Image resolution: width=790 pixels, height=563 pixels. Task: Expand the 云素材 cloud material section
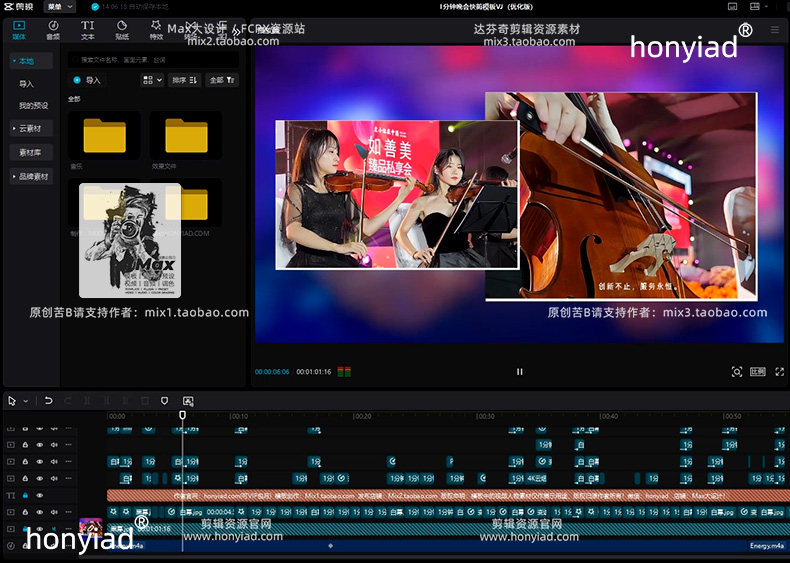pos(31,129)
